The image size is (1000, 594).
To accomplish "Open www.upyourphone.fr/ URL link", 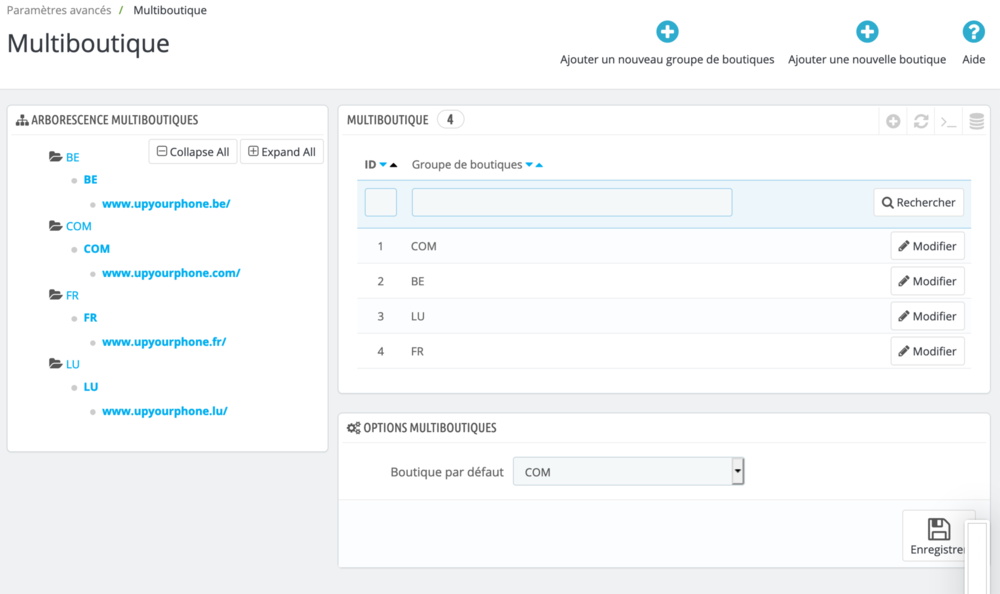I will (164, 341).
